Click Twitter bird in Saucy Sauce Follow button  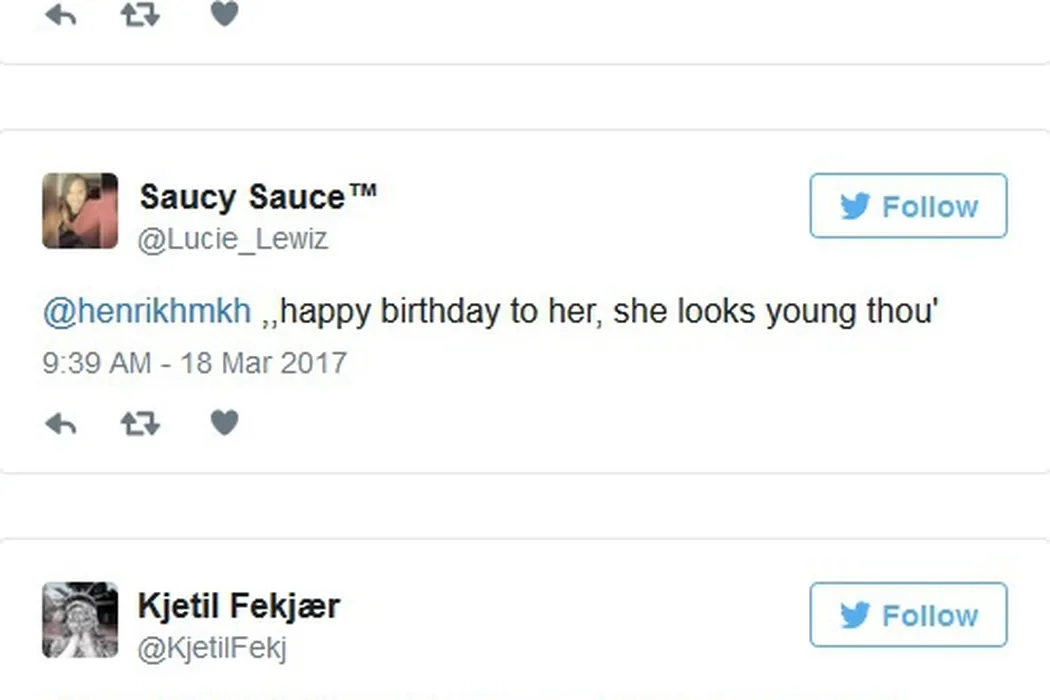[x=855, y=207]
